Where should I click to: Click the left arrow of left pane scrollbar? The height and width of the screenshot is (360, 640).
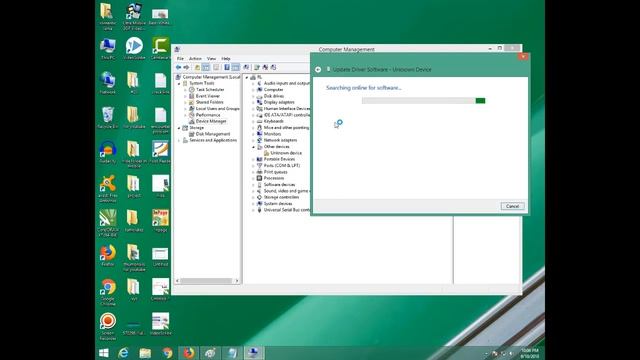[x=177, y=281]
